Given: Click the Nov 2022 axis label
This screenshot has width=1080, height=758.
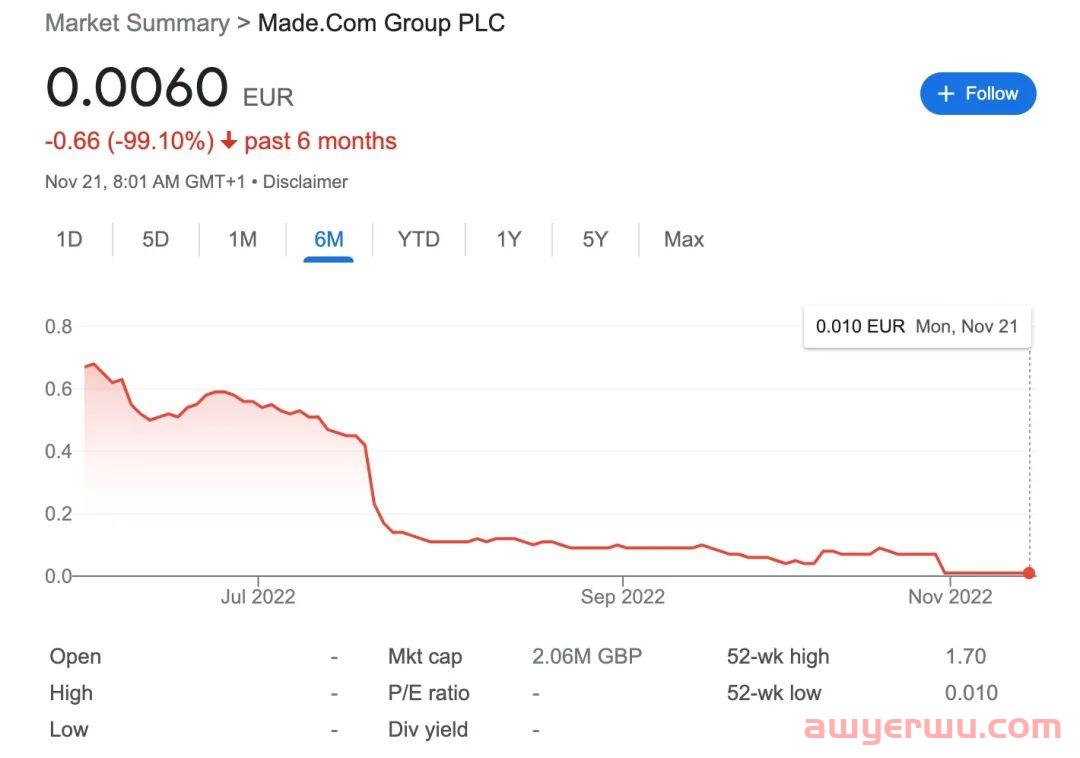Looking at the screenshot, I should pos(950,597).
